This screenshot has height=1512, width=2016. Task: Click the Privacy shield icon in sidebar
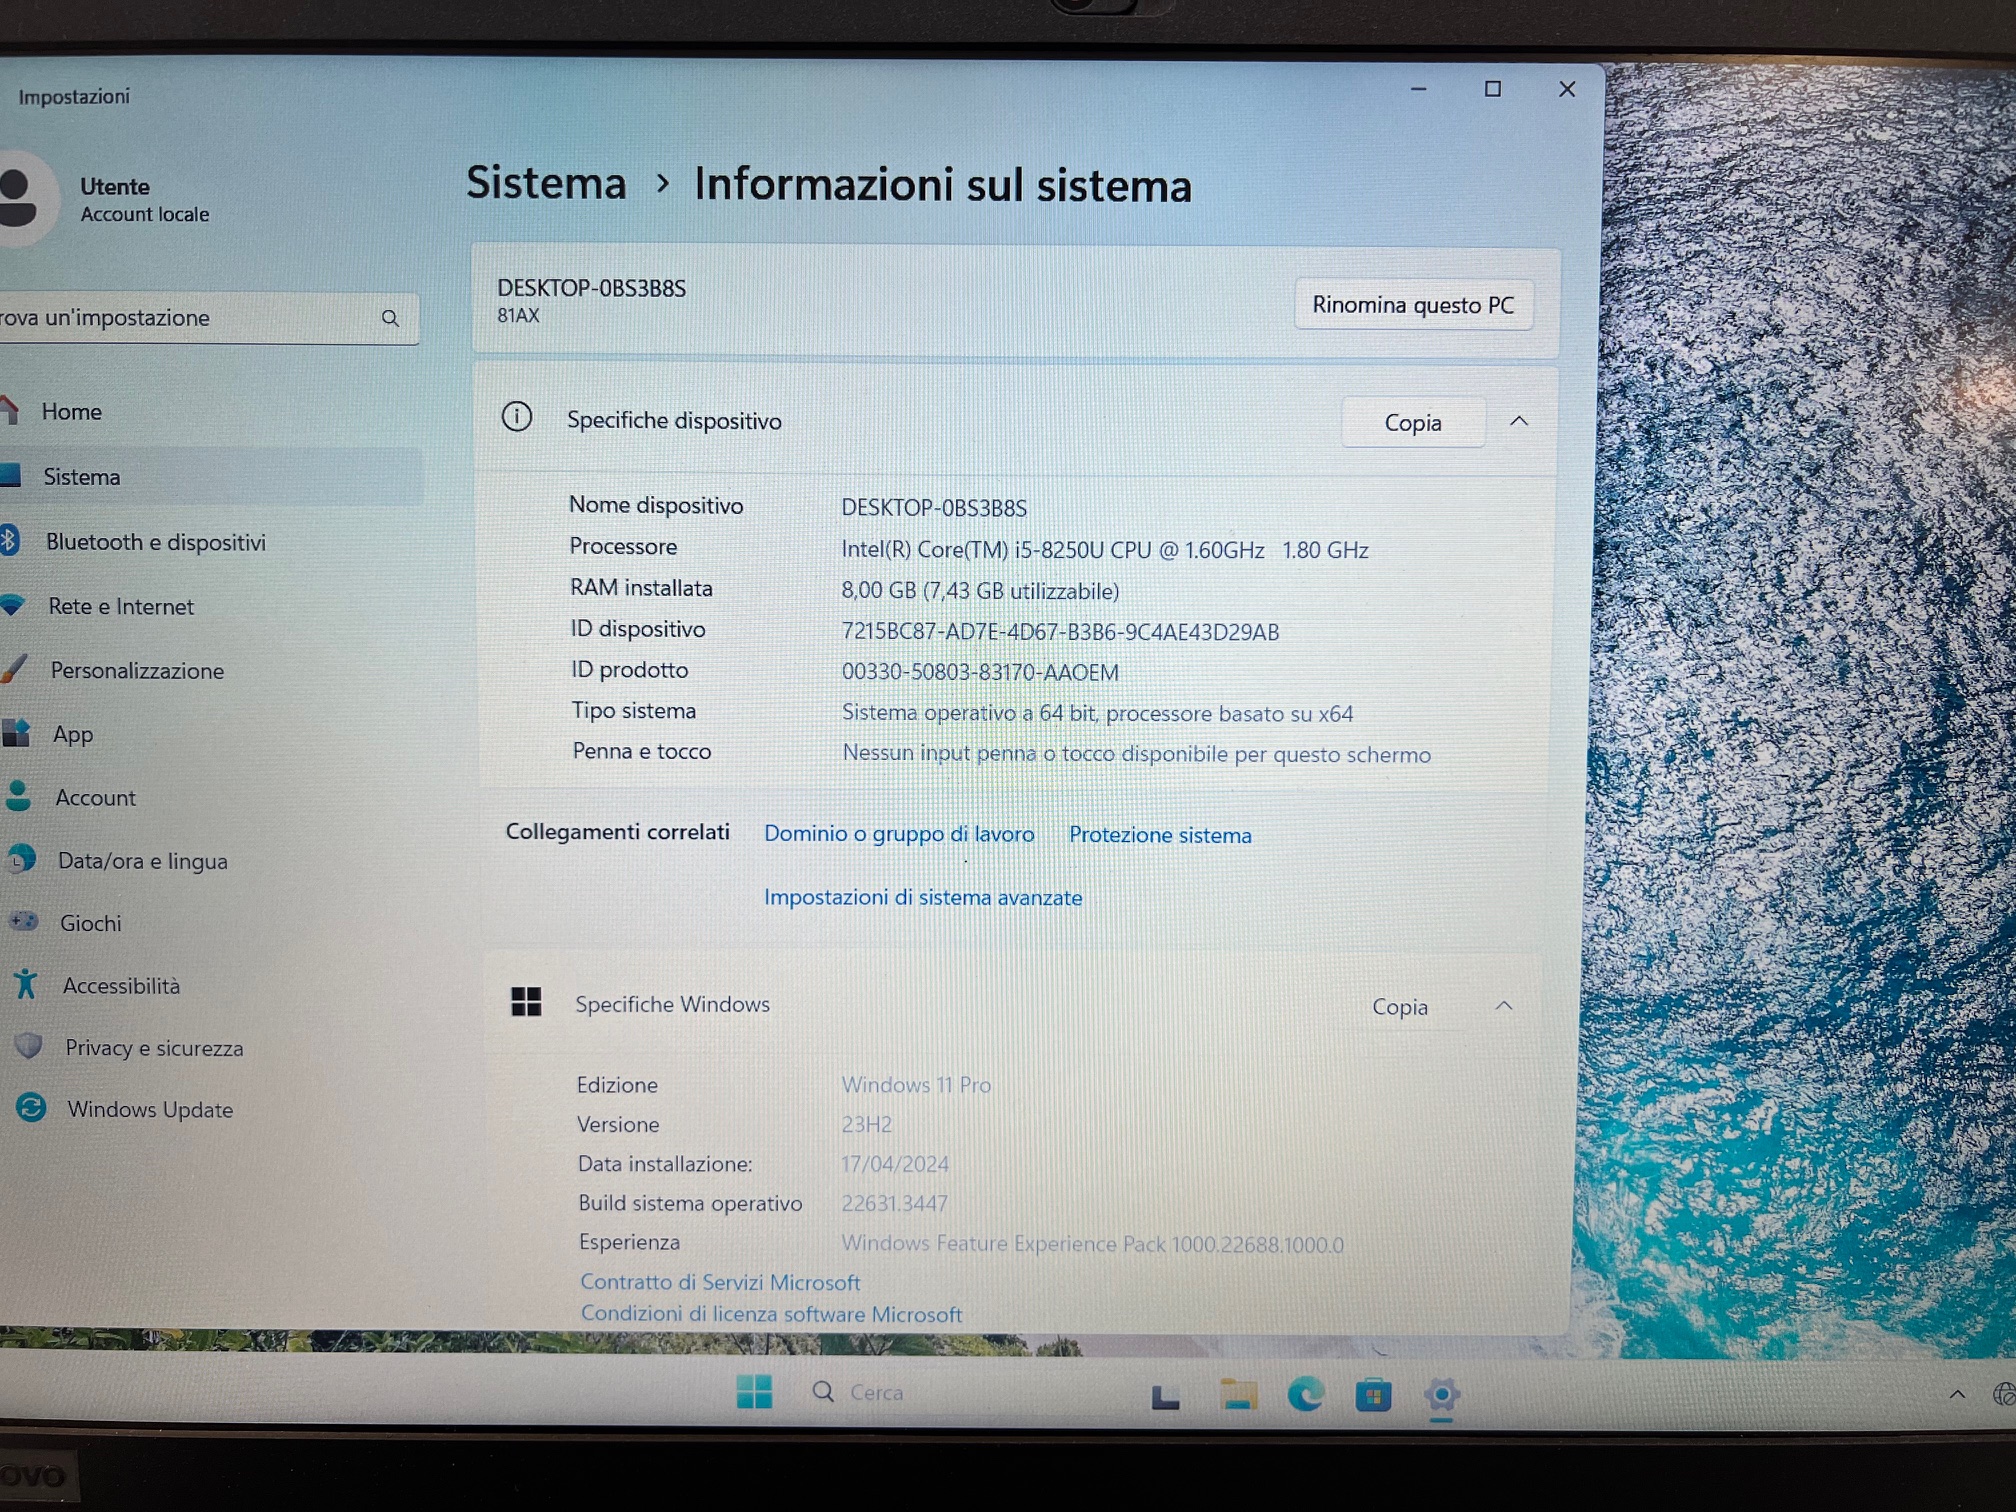29,1046
